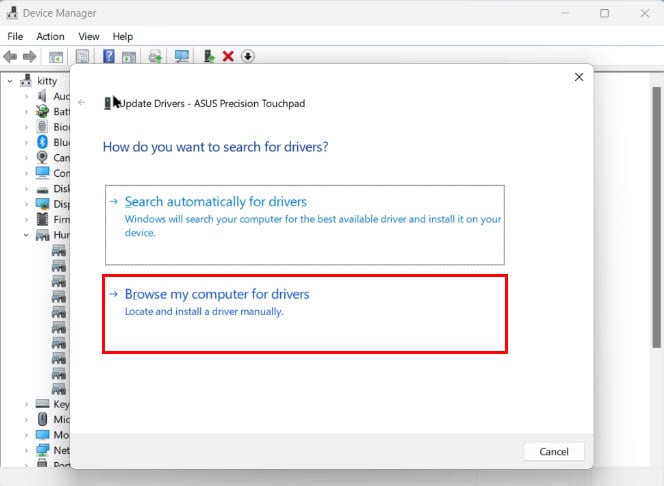
Task: Collapse the kitty root node
Action: [x=10, y=81]
